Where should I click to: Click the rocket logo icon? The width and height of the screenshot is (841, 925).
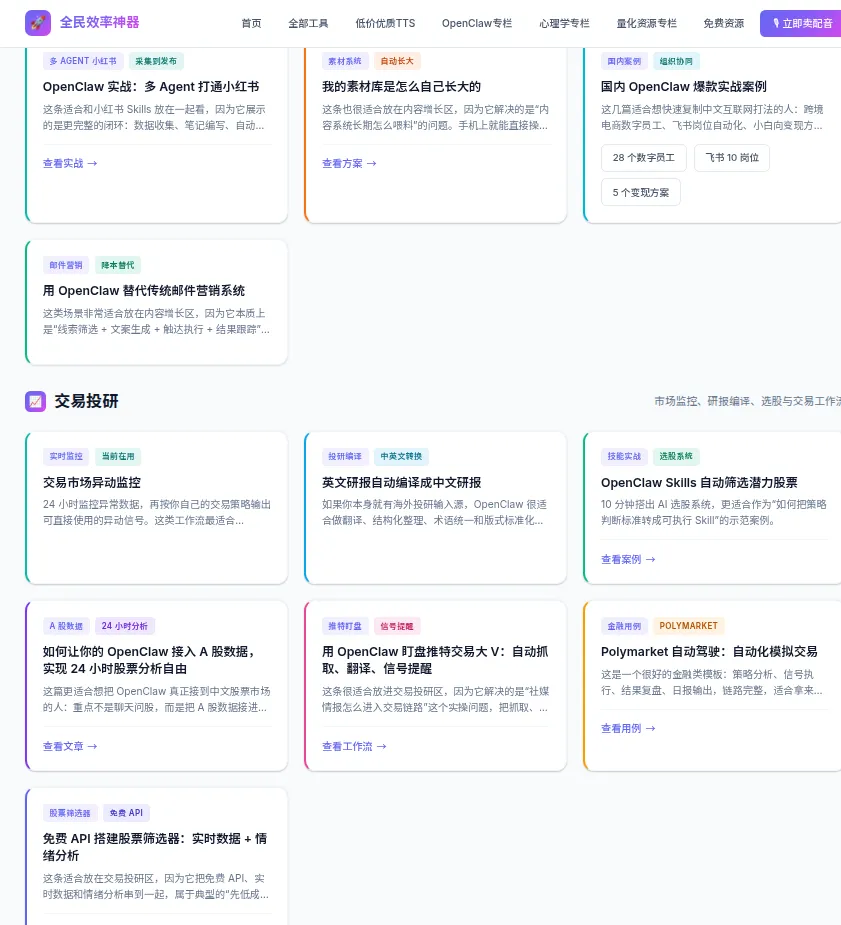tap(38, 23)
